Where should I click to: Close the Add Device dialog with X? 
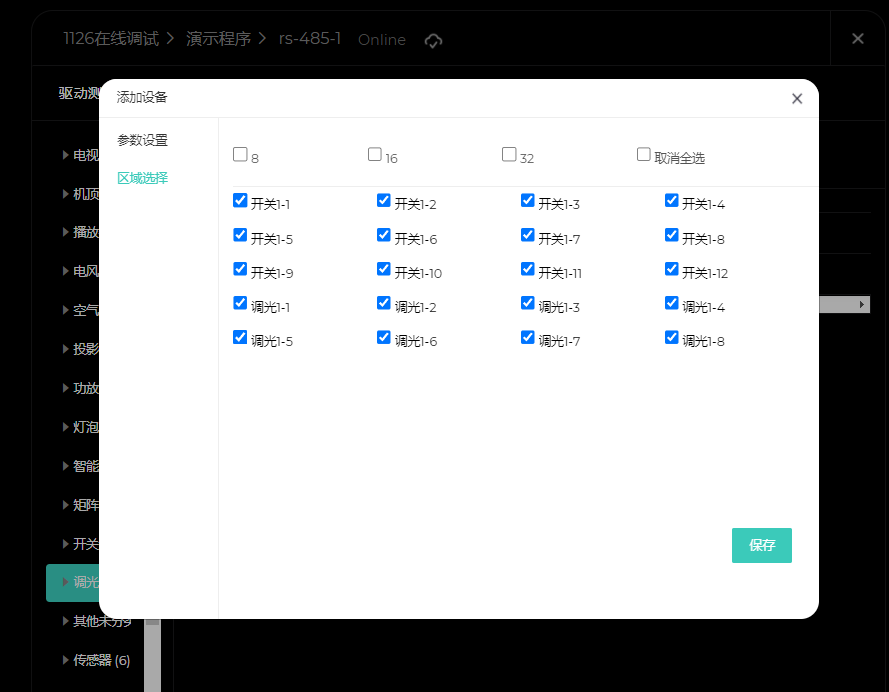tap(797, 98)
